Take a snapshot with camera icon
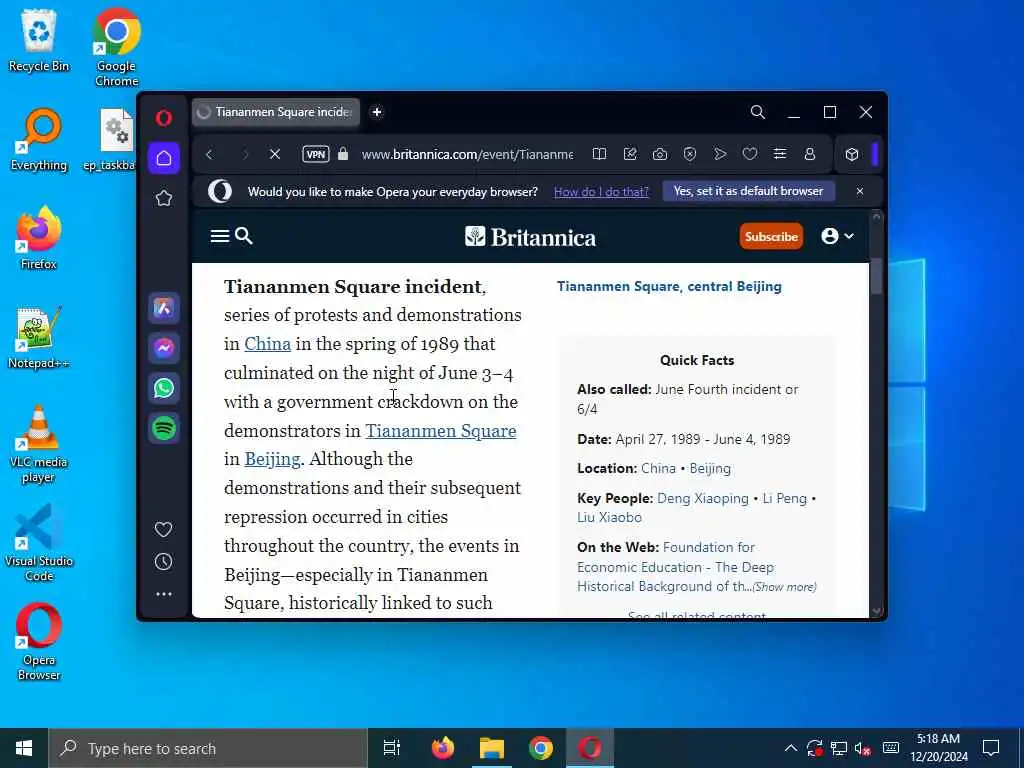Screen dimensions: 1024x768 (x=660, y=154)
